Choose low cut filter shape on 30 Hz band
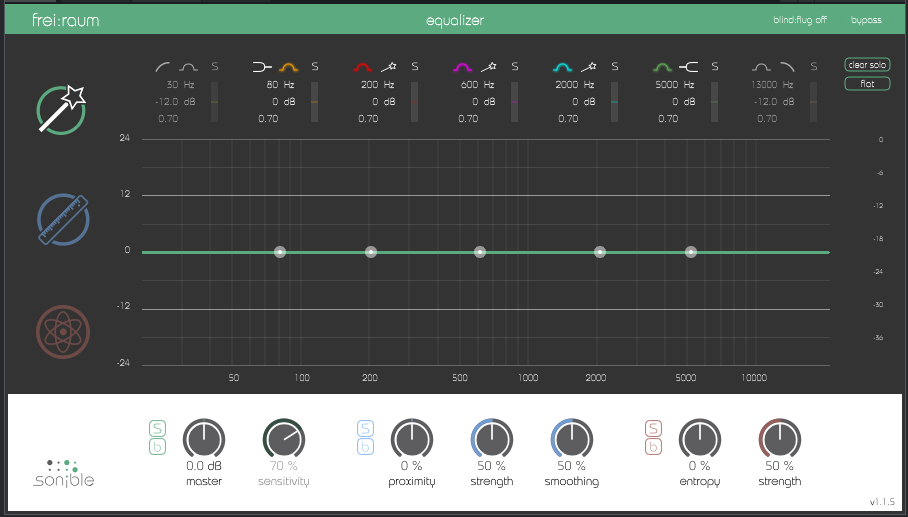 point(164,67)
